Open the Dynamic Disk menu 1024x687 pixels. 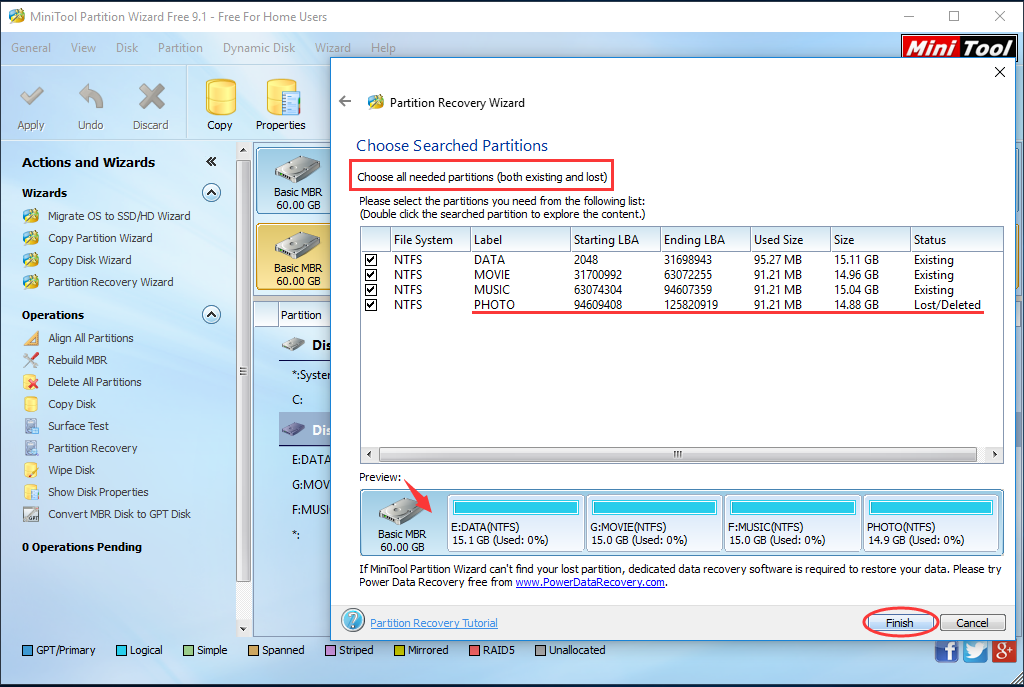(259, 48)
